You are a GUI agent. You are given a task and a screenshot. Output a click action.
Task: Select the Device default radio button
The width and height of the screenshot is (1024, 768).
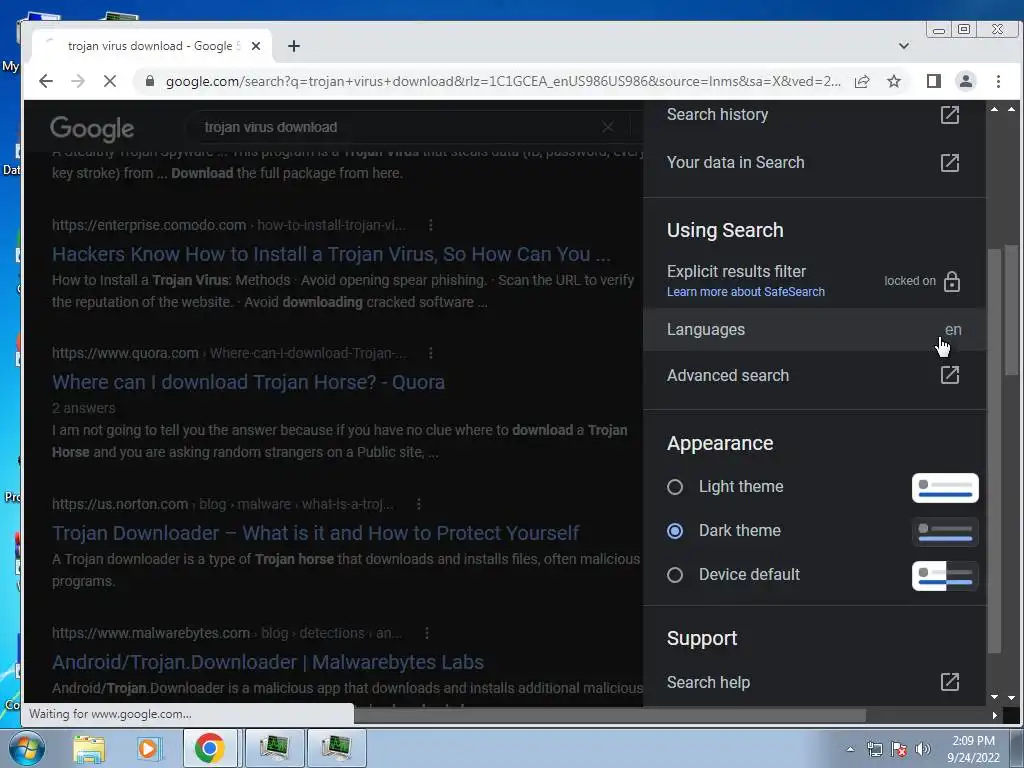pos(675,575)
